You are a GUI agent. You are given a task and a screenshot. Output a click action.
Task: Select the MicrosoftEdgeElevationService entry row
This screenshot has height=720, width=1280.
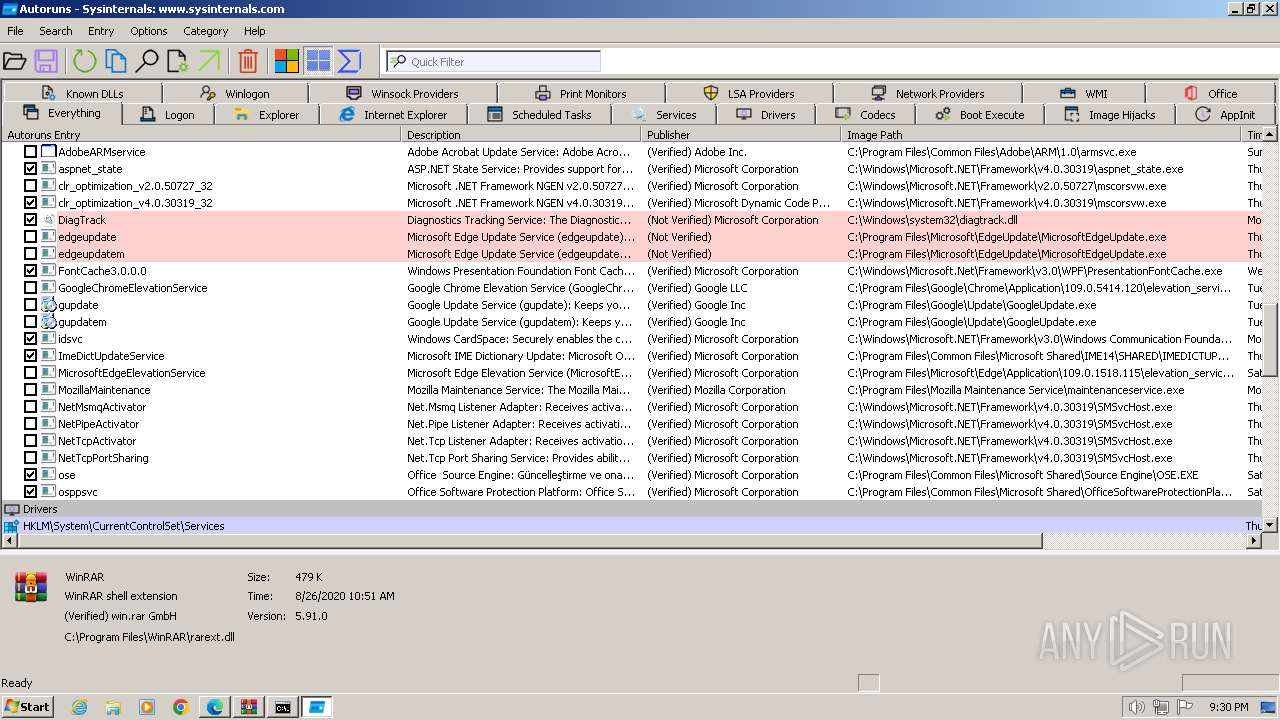pos(632,373)
